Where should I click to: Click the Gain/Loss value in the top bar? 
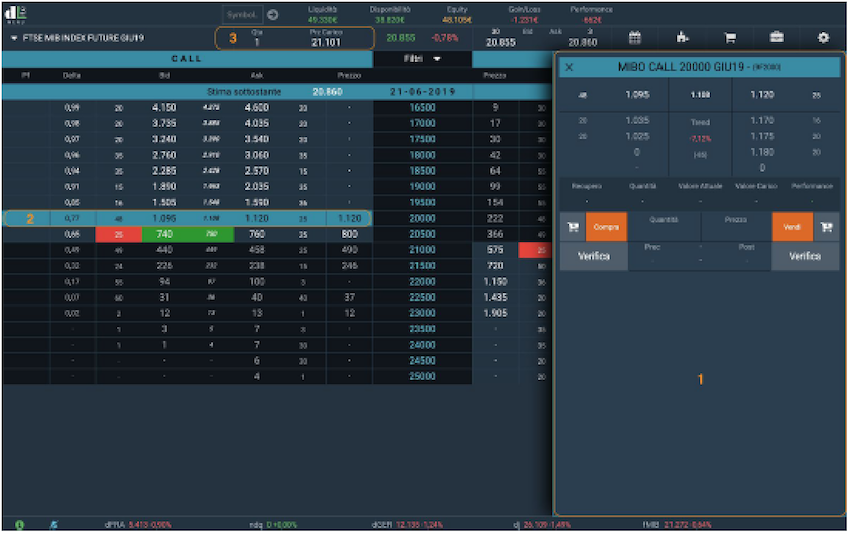[525, 20]
